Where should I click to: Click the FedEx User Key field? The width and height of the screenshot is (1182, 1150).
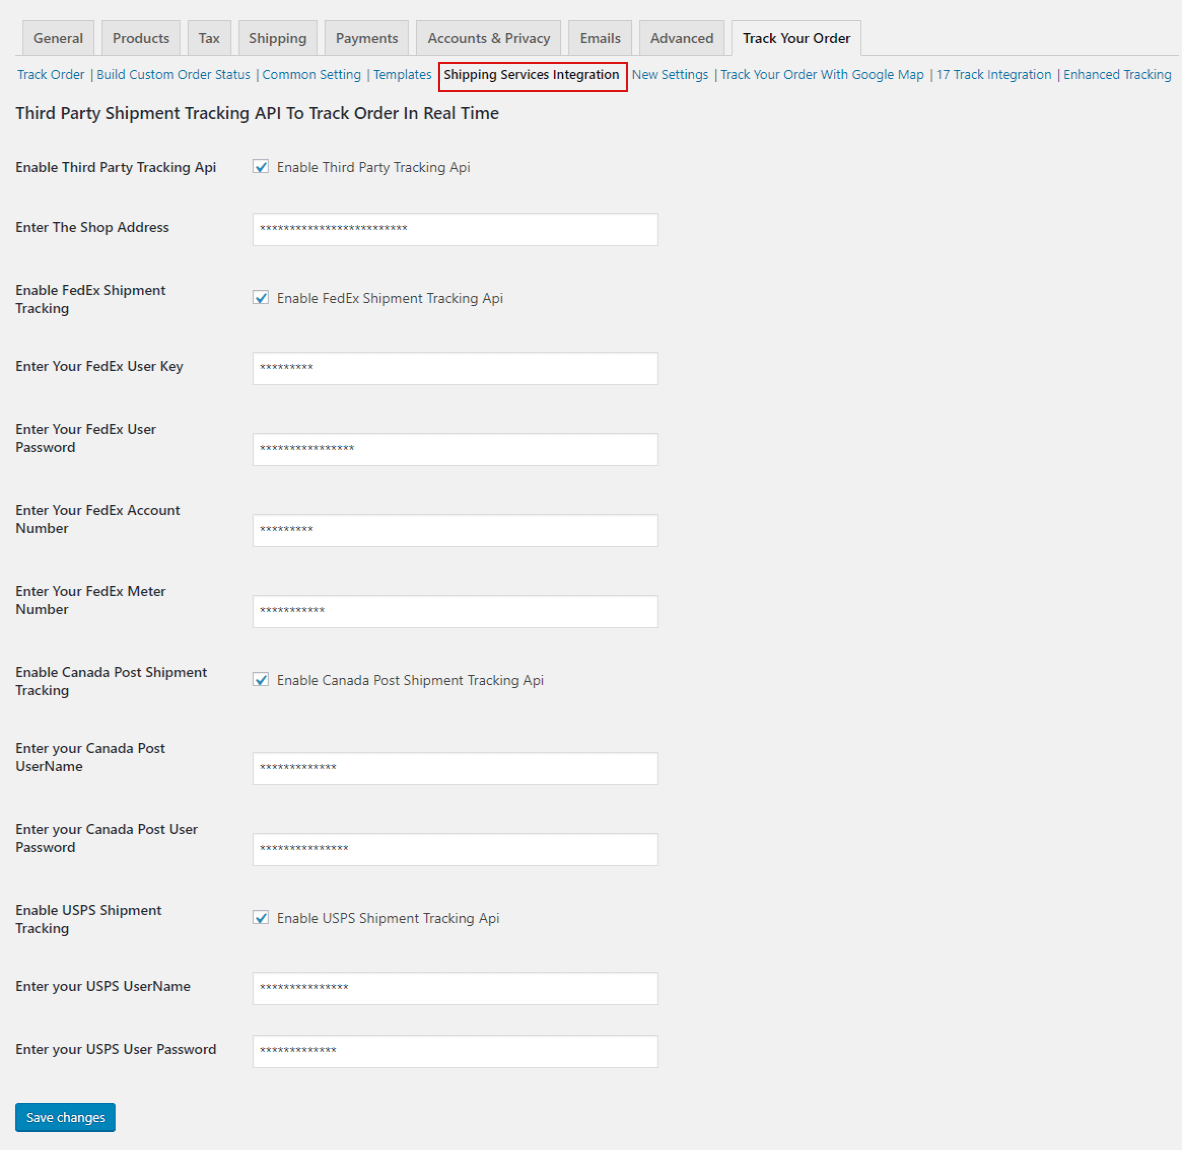(455, 368)
